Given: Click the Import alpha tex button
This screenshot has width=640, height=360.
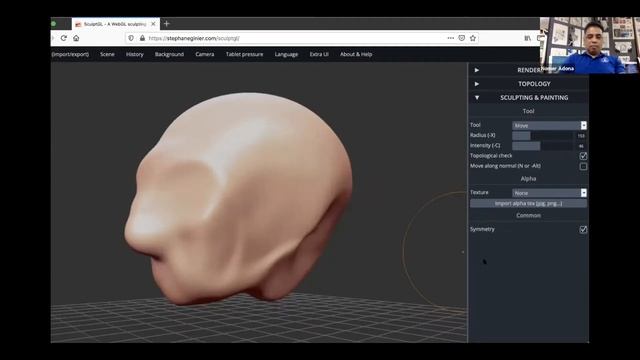Looking at the screenshot, I should point(528,203).
